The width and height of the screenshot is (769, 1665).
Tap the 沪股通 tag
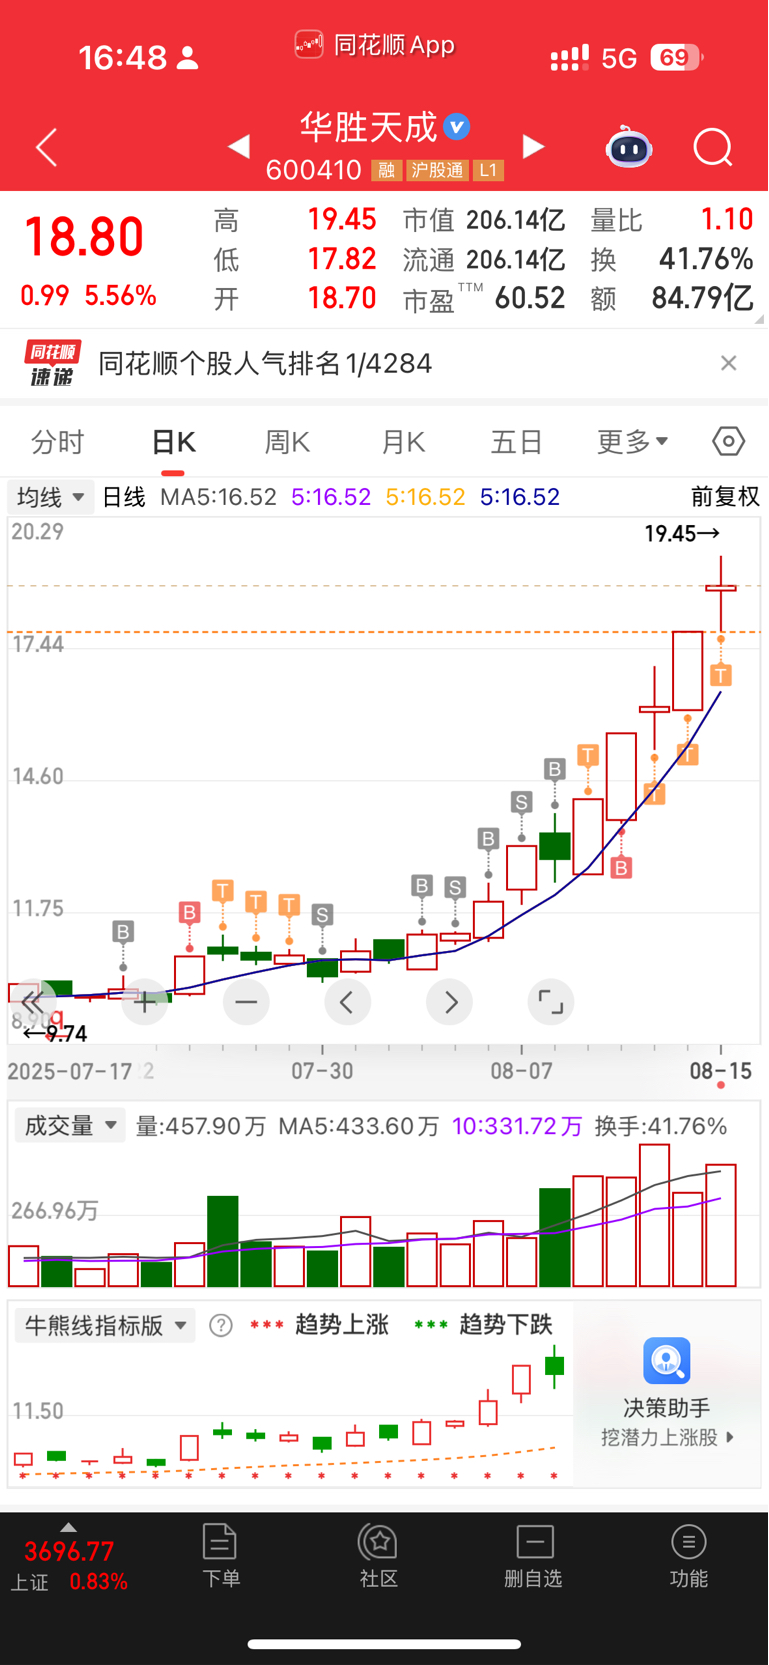point(438,170)
